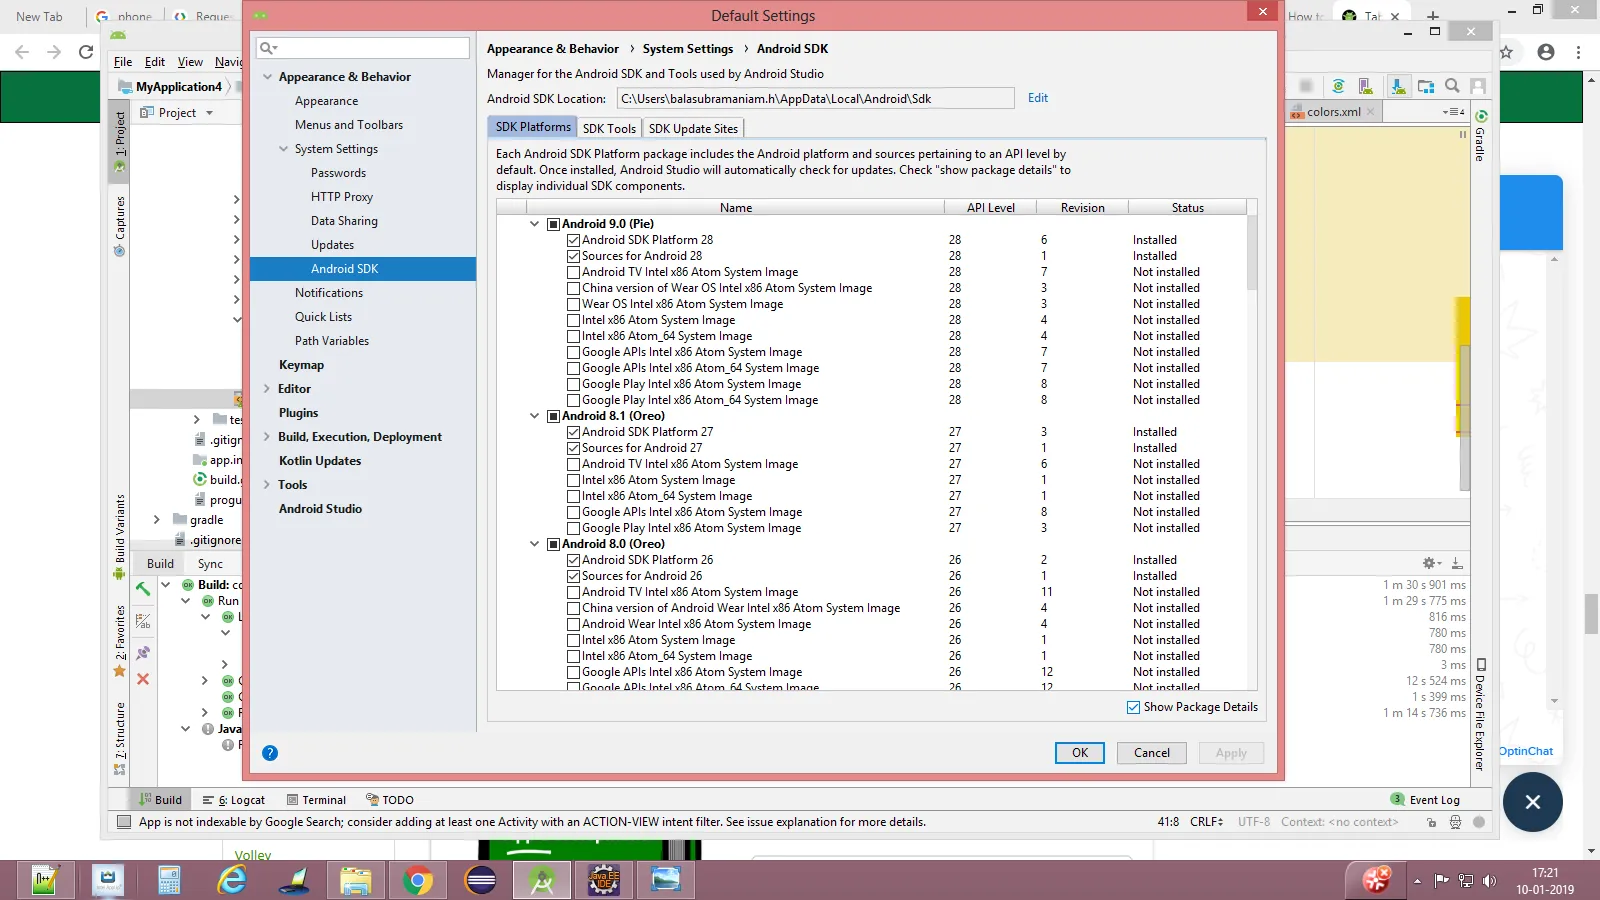Open the Edit menu in Android Studio
The width and height of the screenshot is (1600, 900).
point(155,62)
